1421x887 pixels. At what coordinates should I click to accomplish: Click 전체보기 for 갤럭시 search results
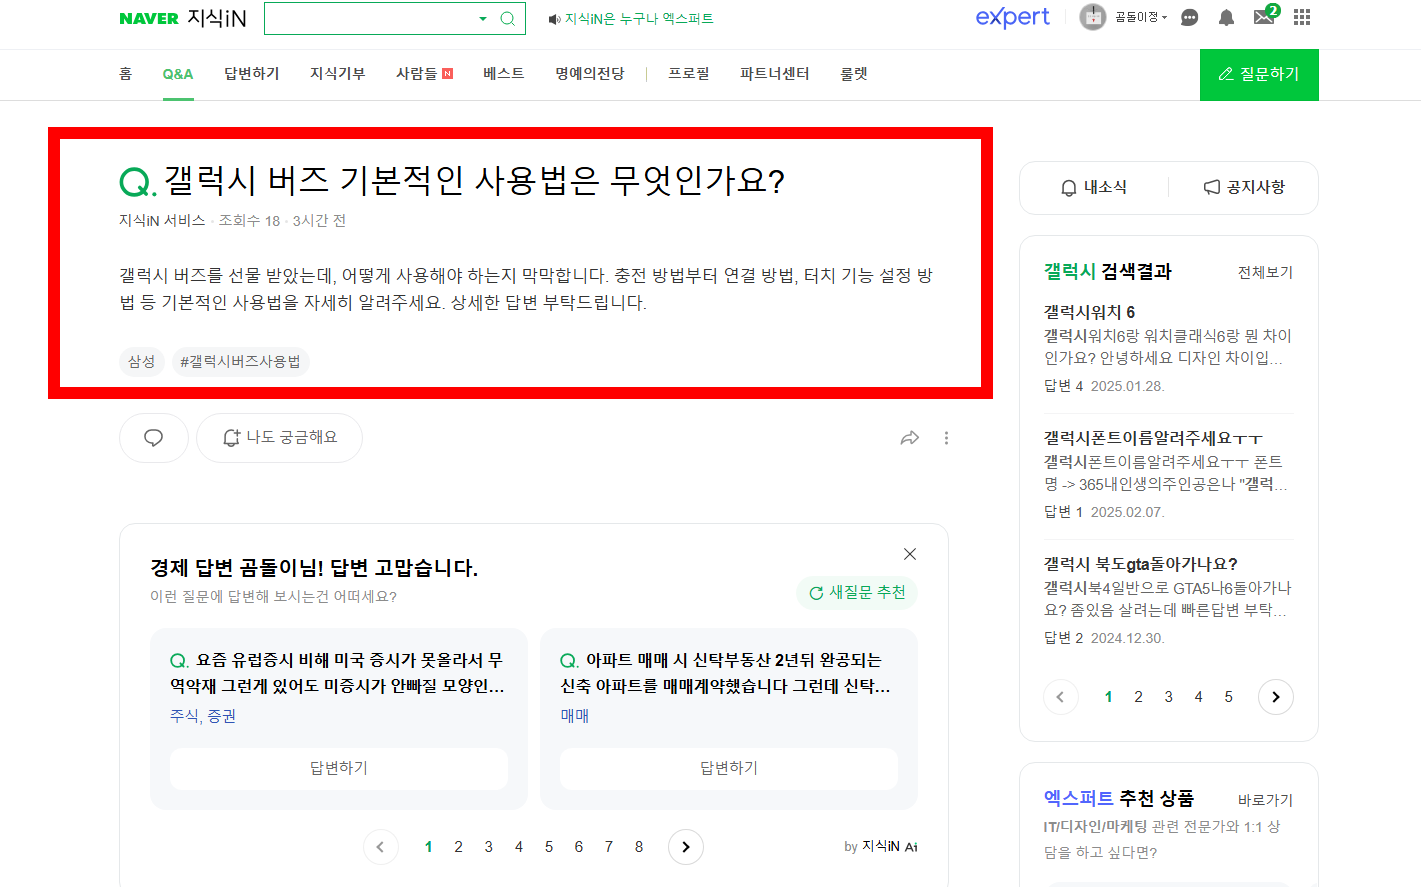pos(1265,272)
